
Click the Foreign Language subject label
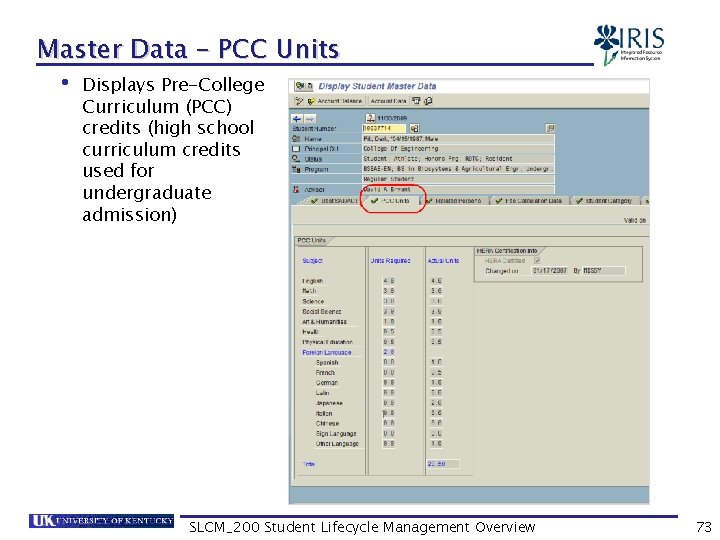pos(326,352)
